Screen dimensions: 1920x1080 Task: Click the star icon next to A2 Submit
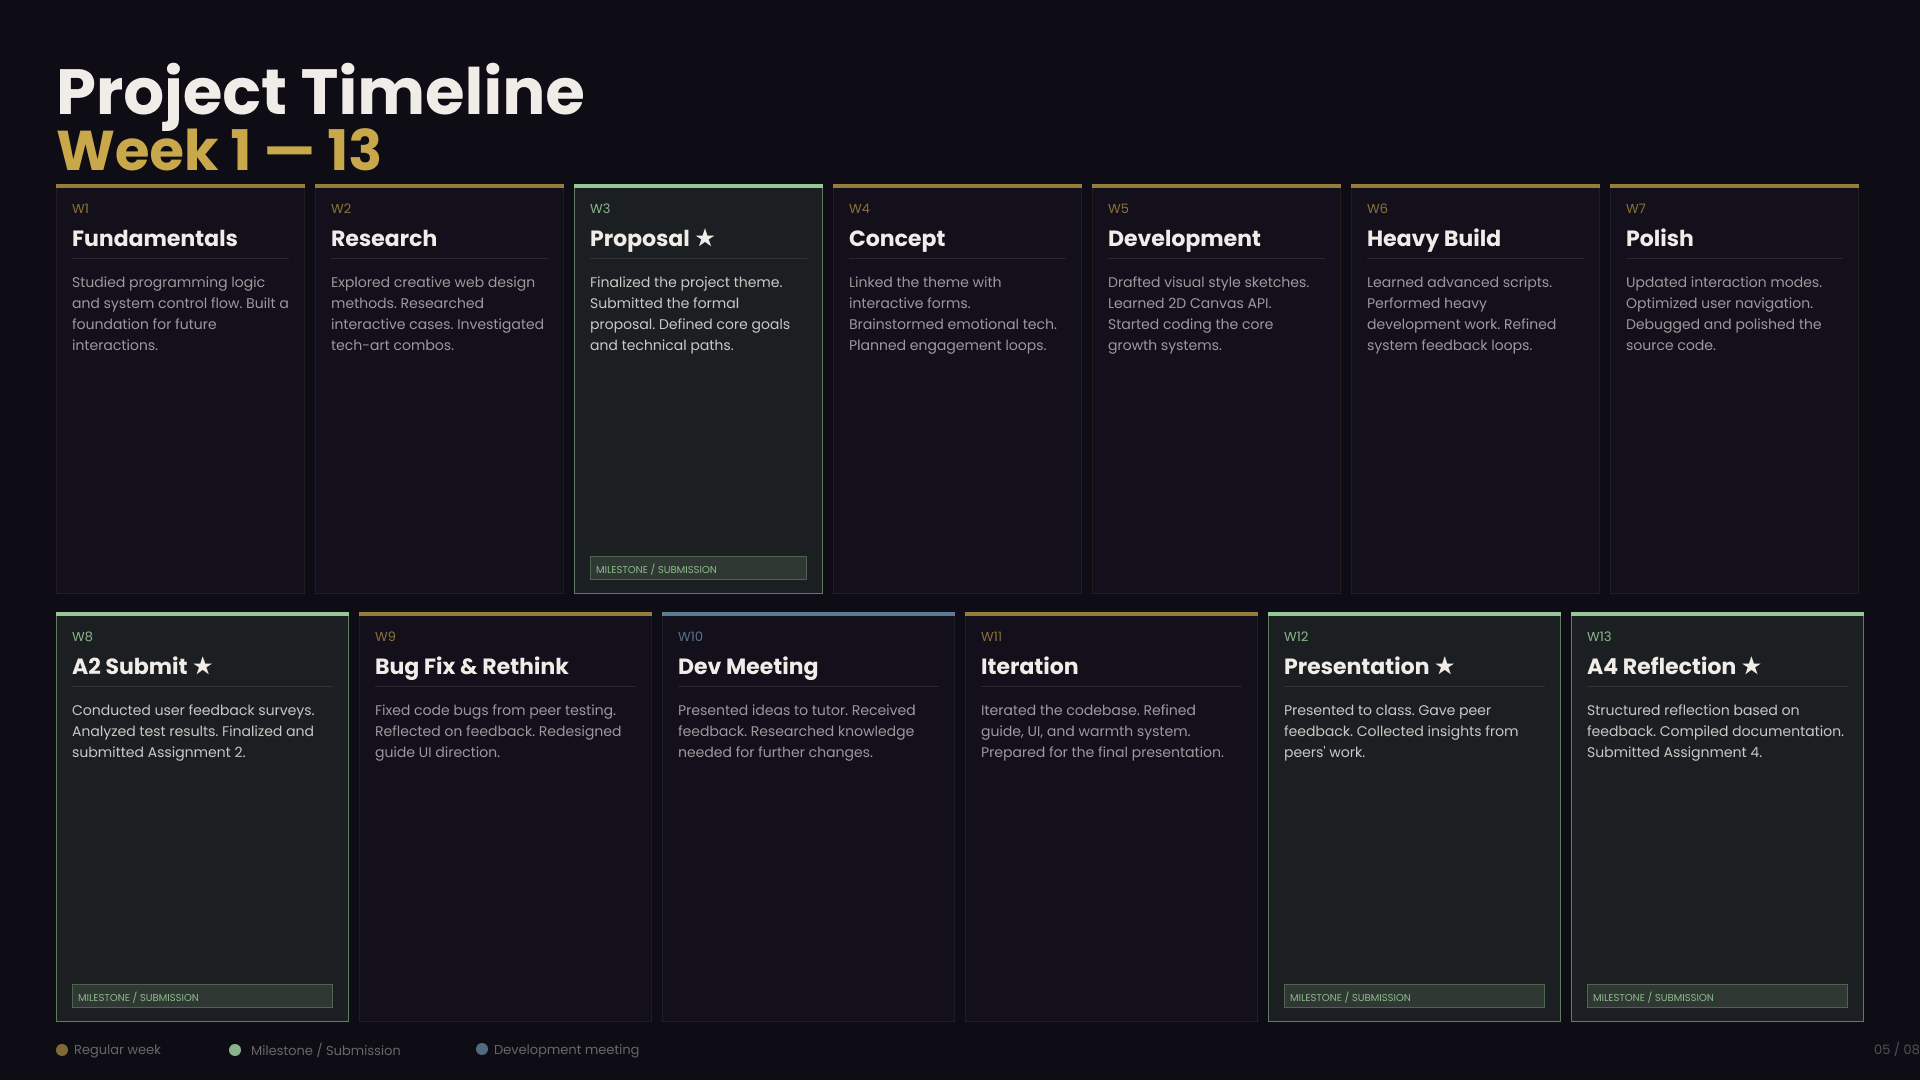[203, 666]
